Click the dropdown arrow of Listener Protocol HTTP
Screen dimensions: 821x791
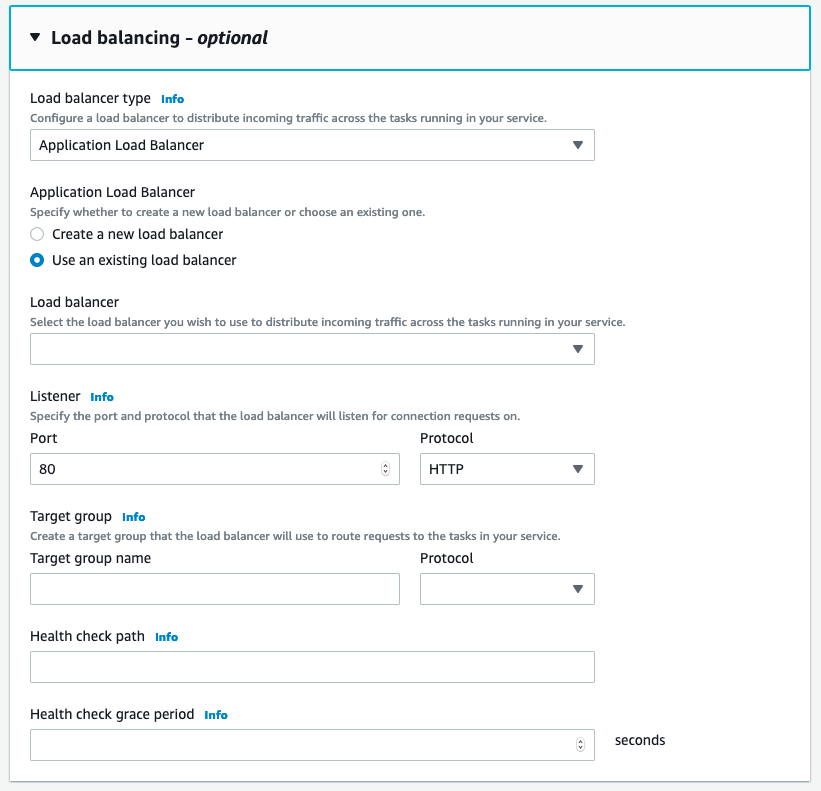[x=577, y=469]
